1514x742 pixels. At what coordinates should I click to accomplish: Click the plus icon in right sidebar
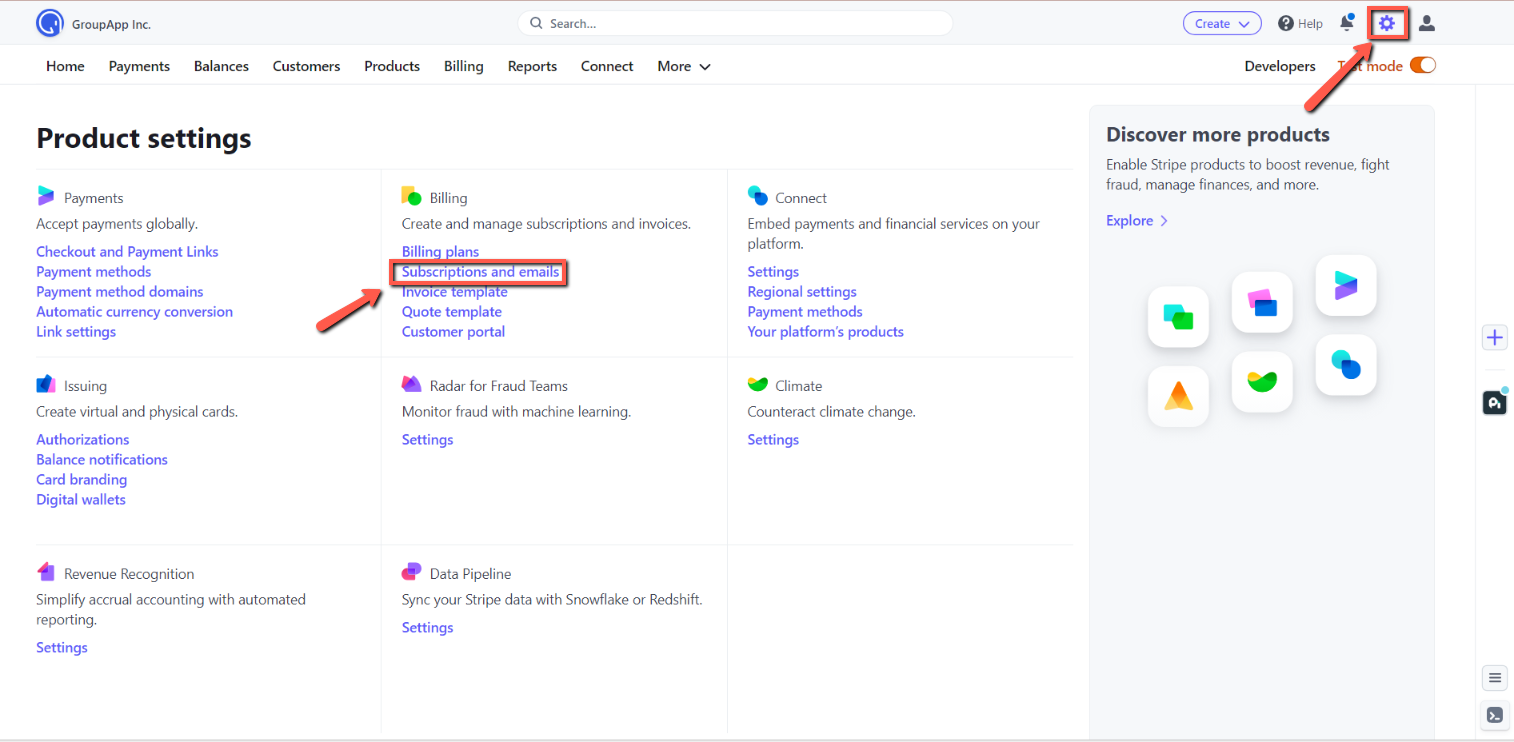(x=1494, y=337)
